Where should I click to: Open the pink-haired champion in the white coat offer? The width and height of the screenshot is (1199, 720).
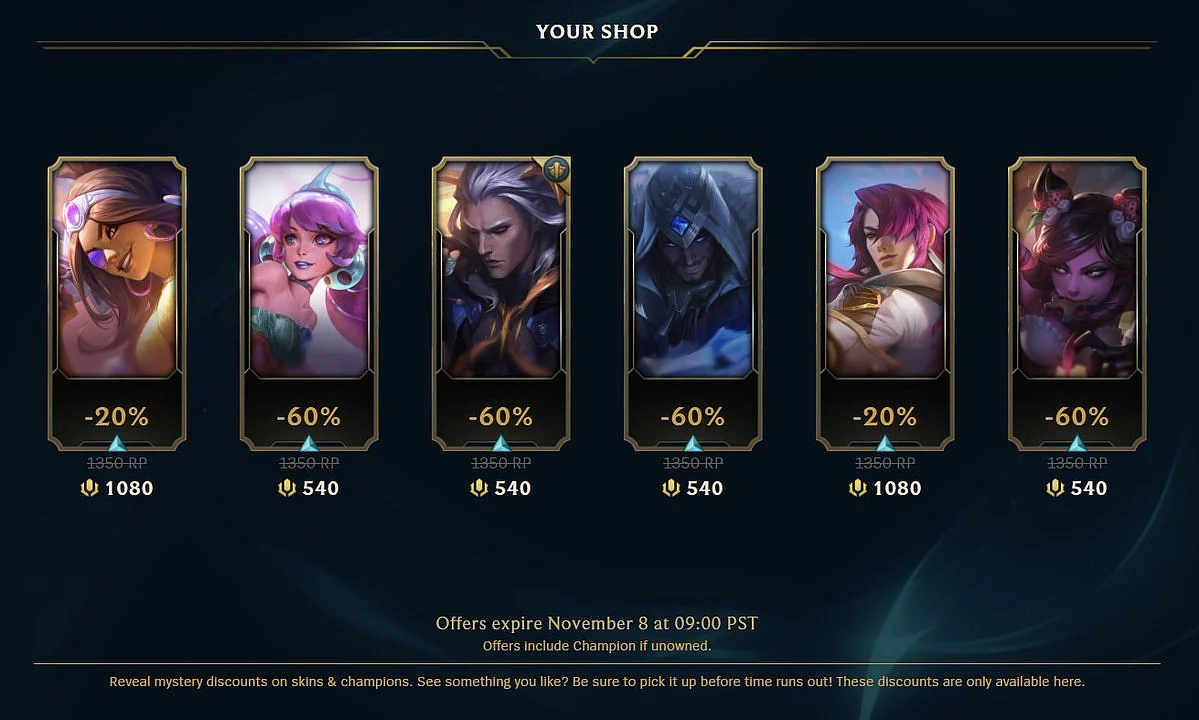[885, 303]
